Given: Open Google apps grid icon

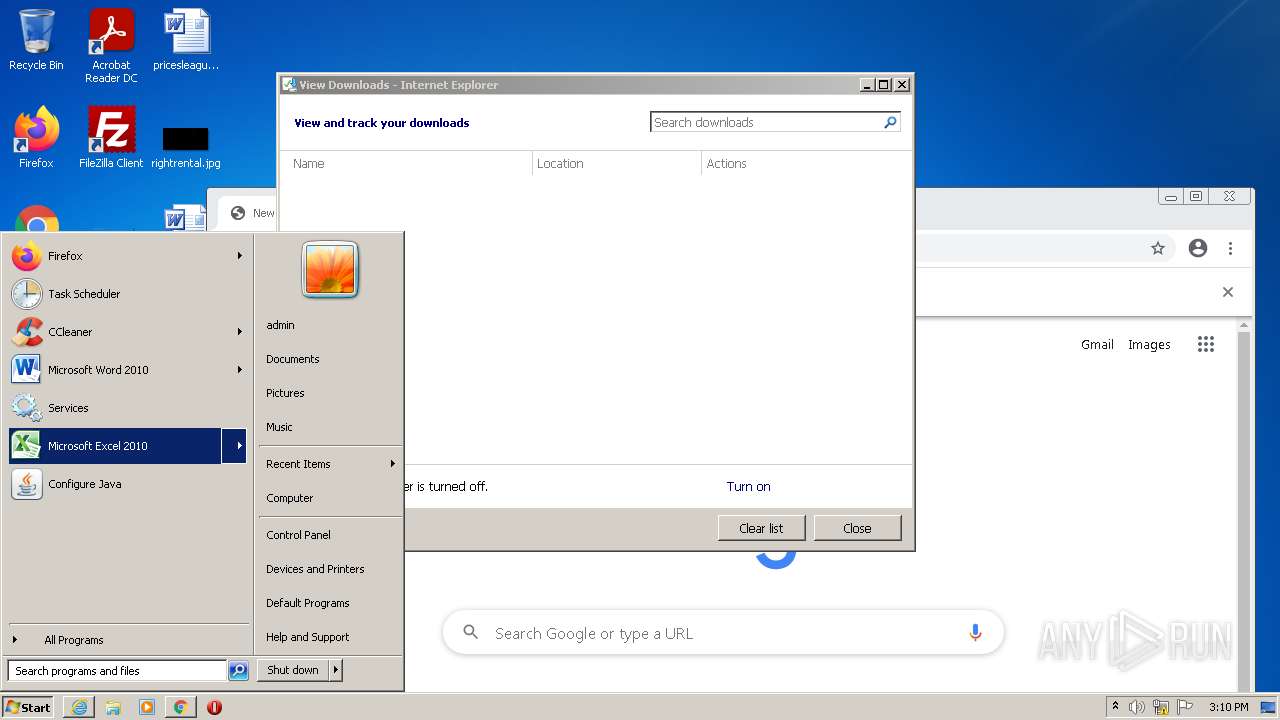Looking at the screenshot, I should point(1206,344).
